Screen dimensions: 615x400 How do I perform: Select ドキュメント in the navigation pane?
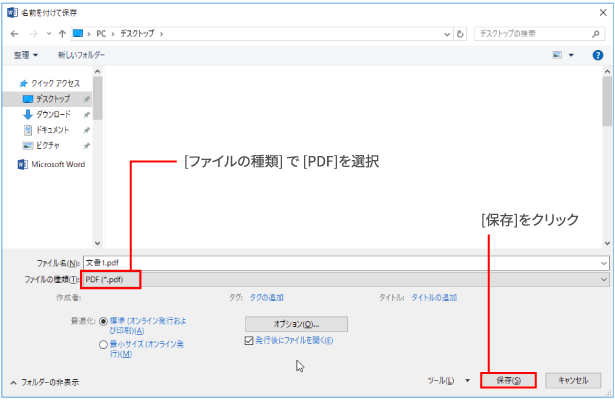52,130
